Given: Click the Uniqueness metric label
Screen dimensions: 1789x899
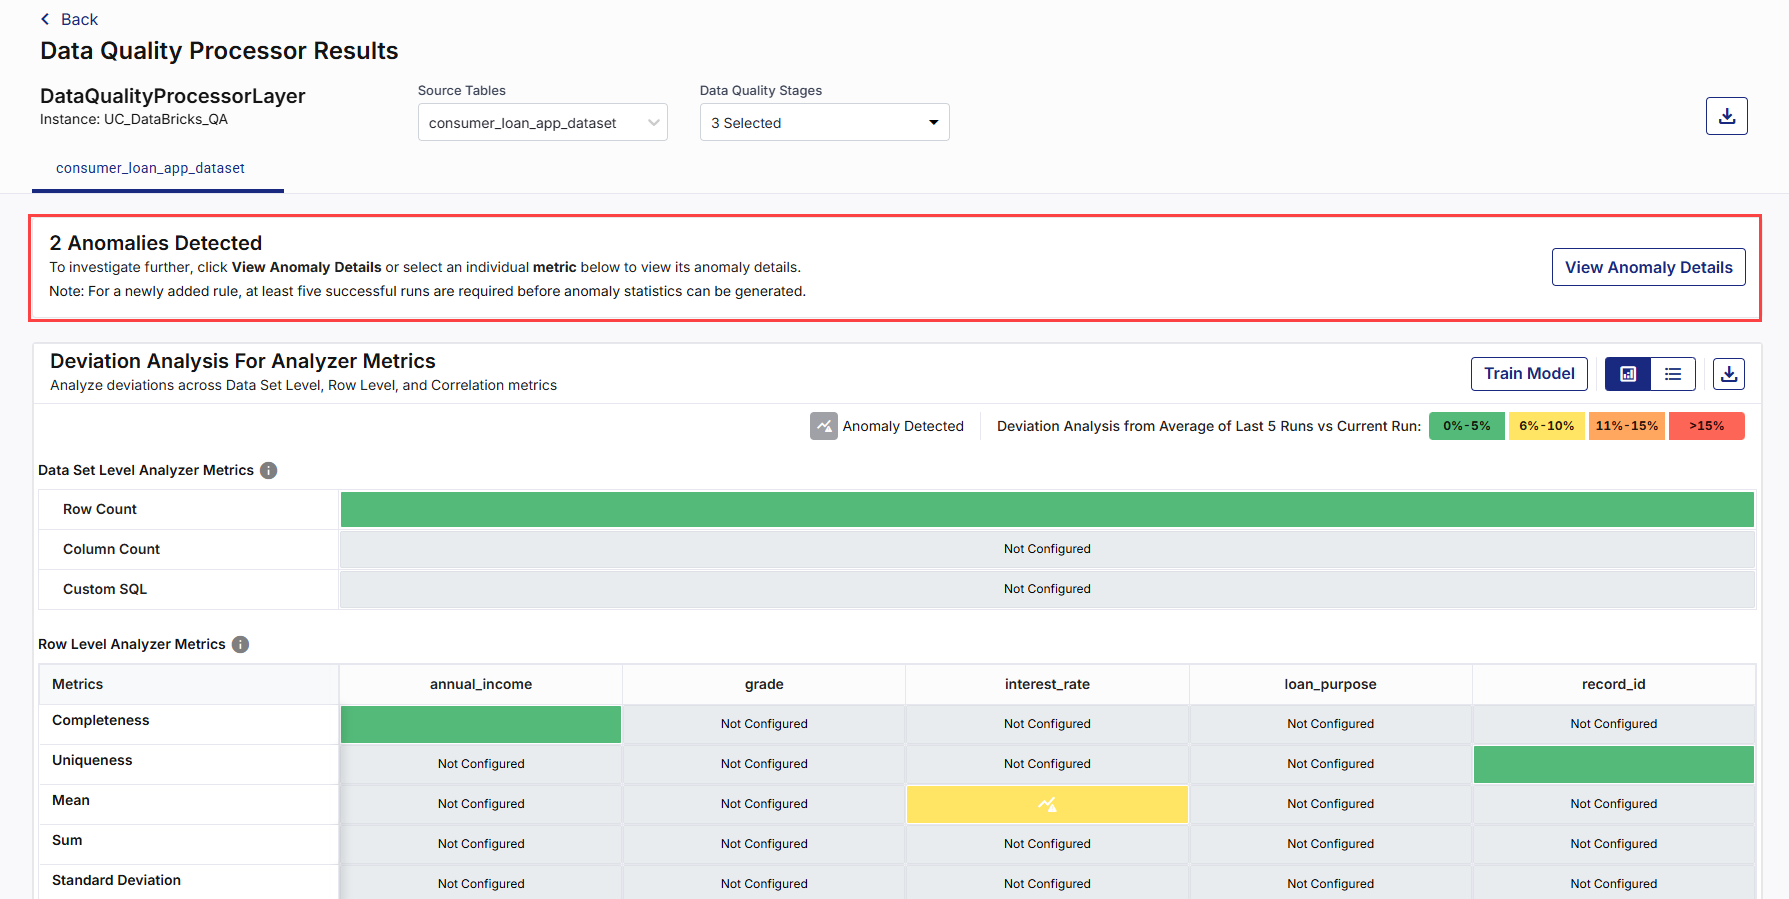Looking at the screenshot, I should tap(92, 760).
